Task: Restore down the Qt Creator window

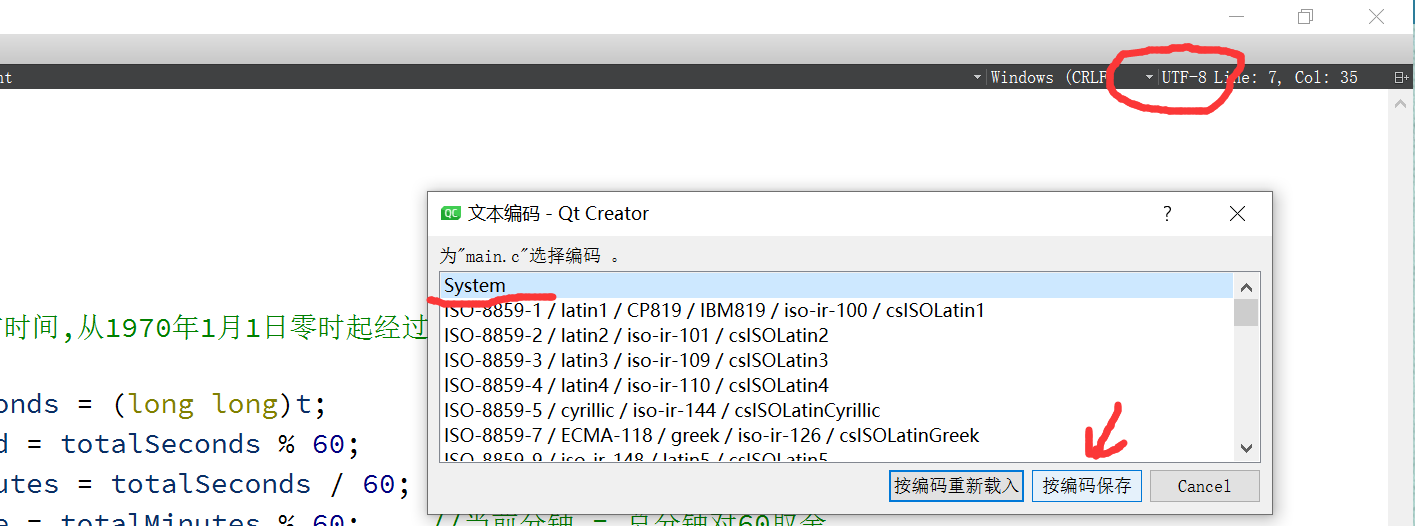Action: [x=1305, y=17]
